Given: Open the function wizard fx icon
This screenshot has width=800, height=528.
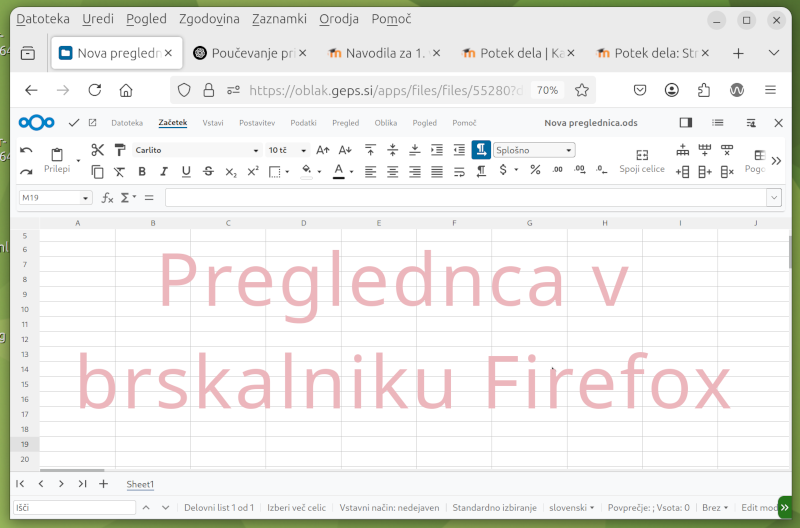Looking at the screenshot, I should pos(107,198).
